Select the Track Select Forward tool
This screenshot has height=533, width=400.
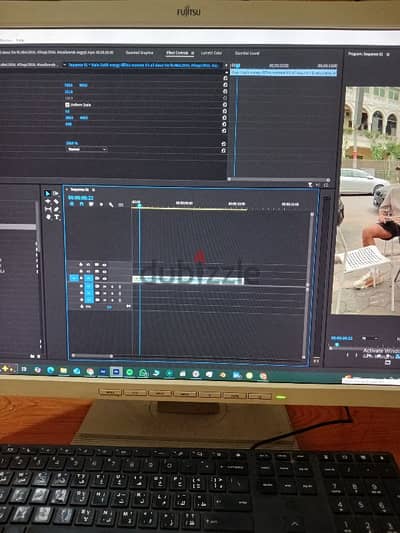tap(56, 193)
